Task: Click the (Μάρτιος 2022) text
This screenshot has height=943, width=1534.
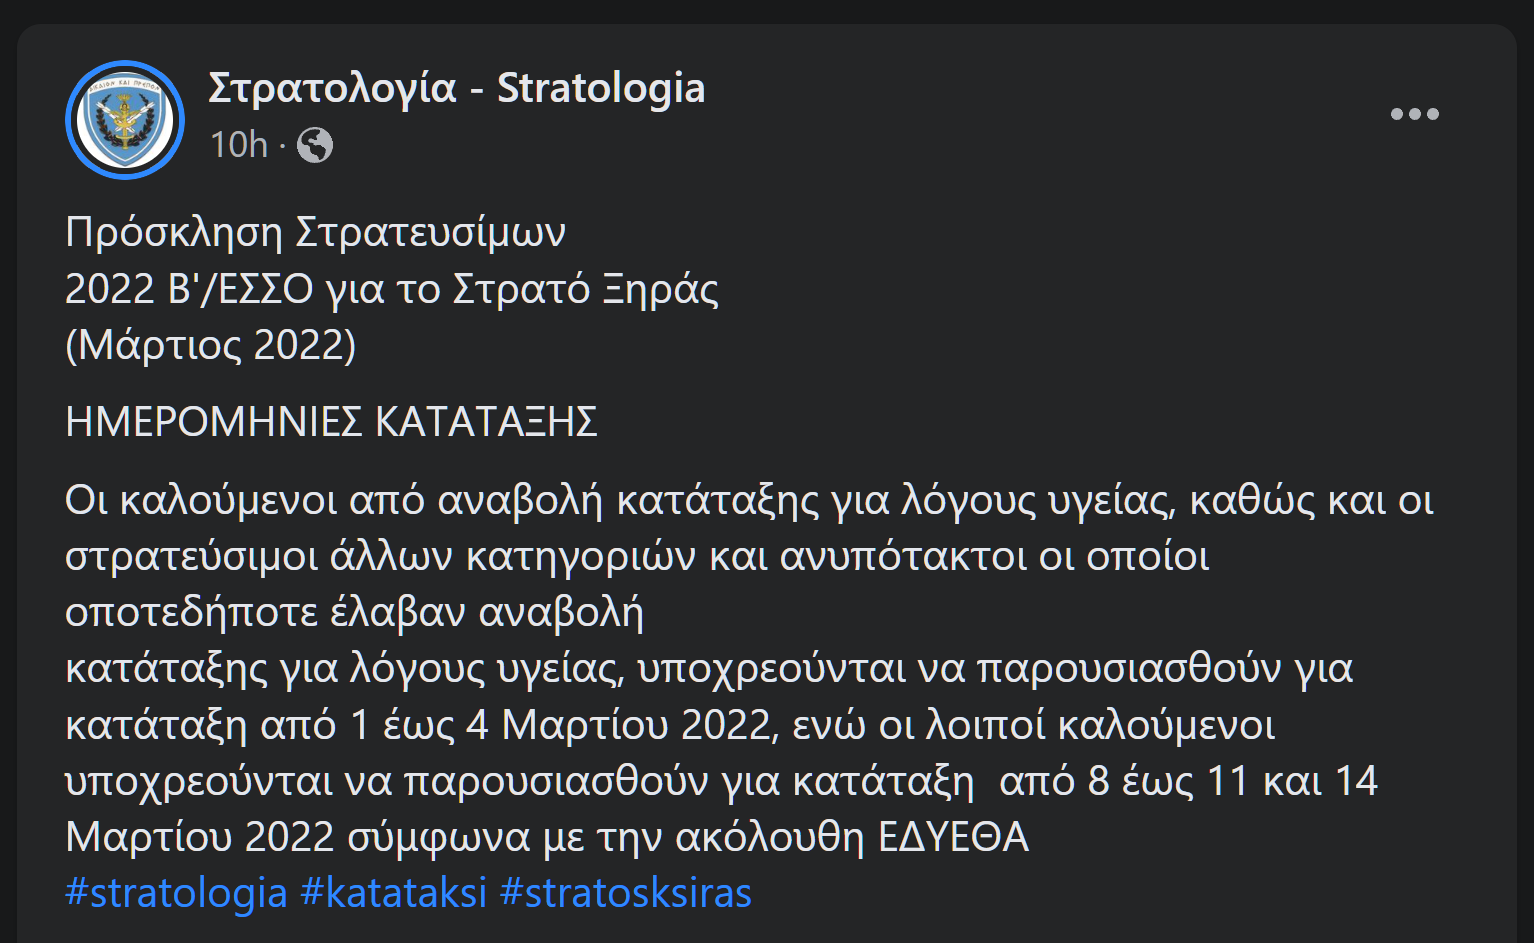Action: 210,345
